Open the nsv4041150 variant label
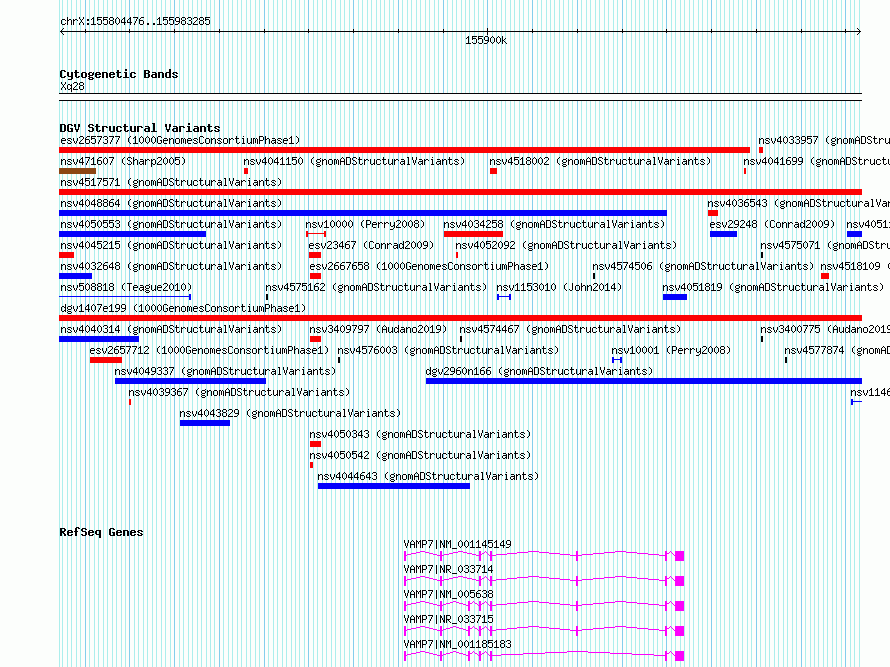This screenshot has width=890, height=667. pos(354,161)
